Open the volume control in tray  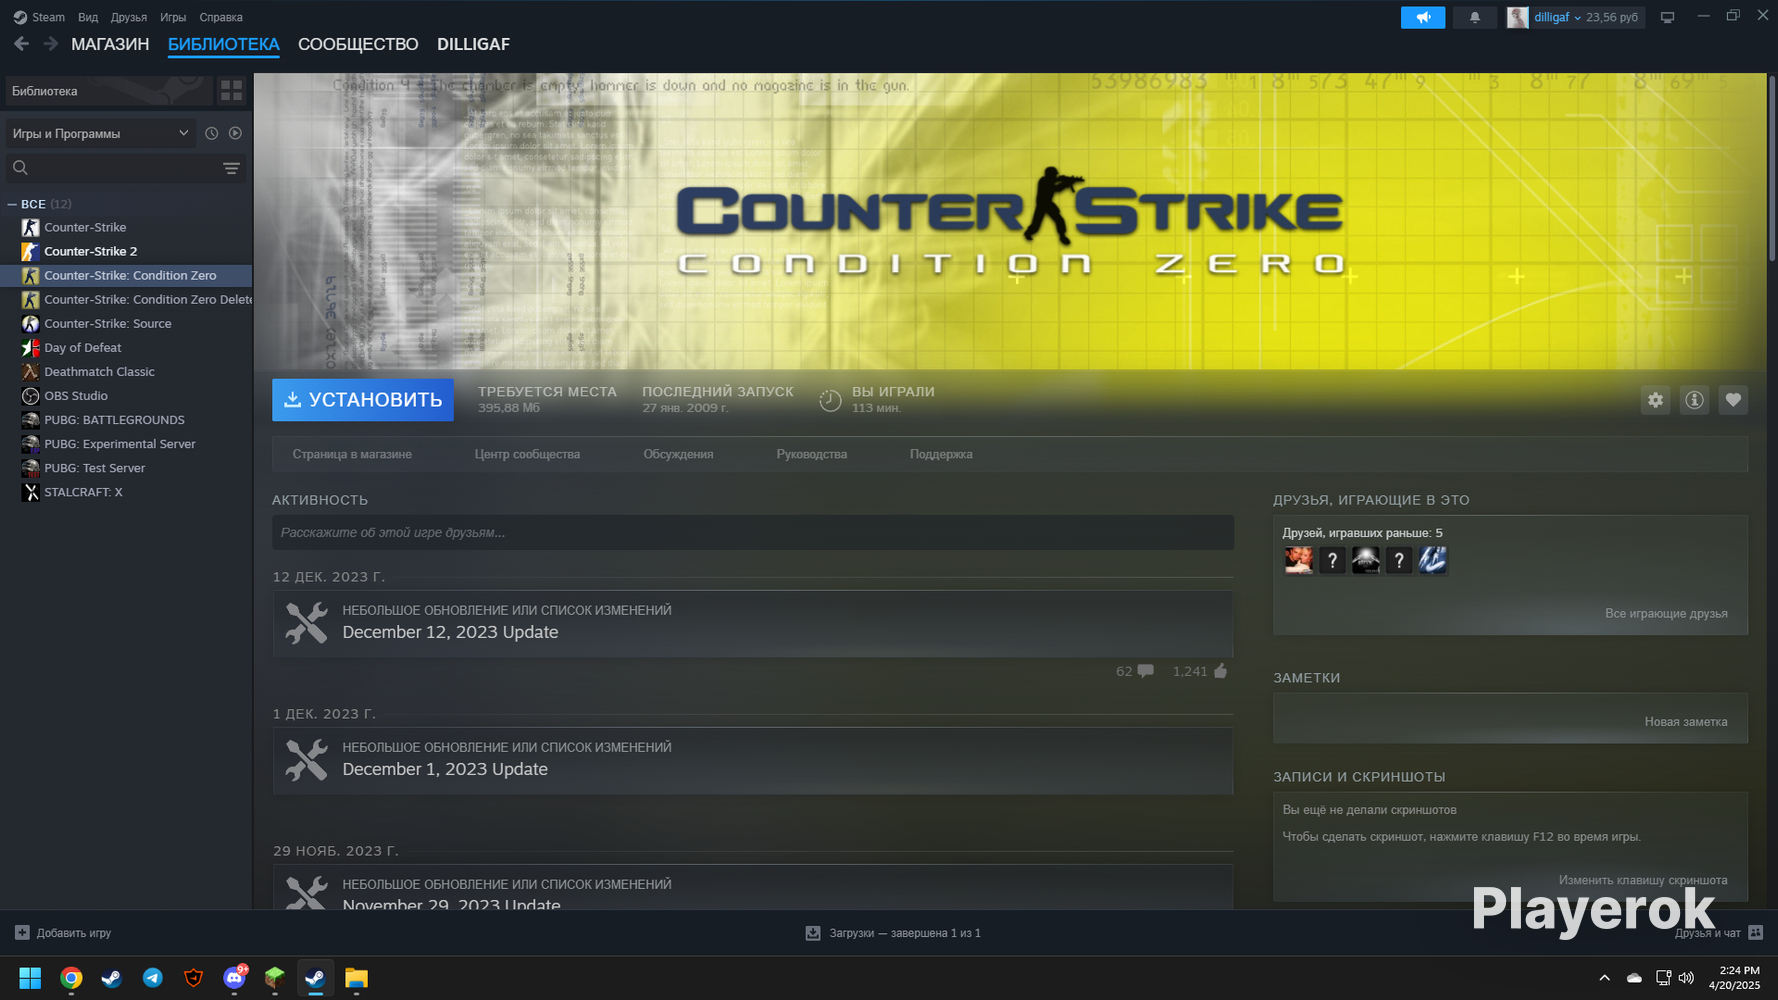pos(1686,978)
